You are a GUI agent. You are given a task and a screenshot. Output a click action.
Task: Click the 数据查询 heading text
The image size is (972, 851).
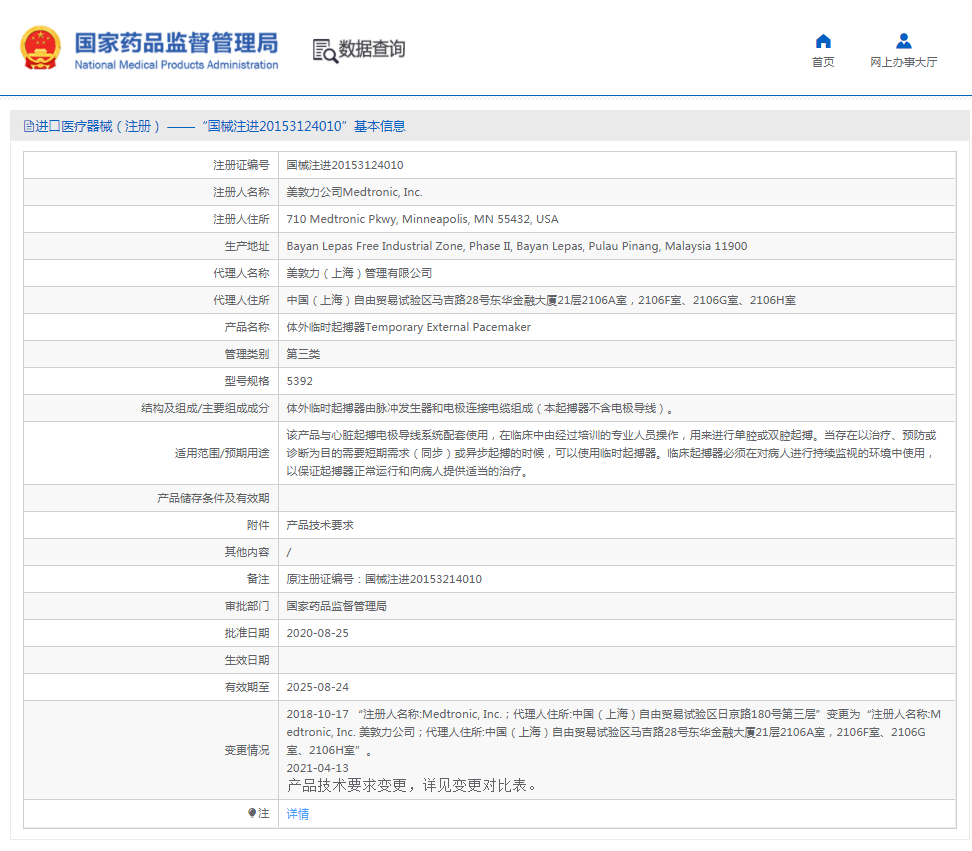click(x=372, y=49)
